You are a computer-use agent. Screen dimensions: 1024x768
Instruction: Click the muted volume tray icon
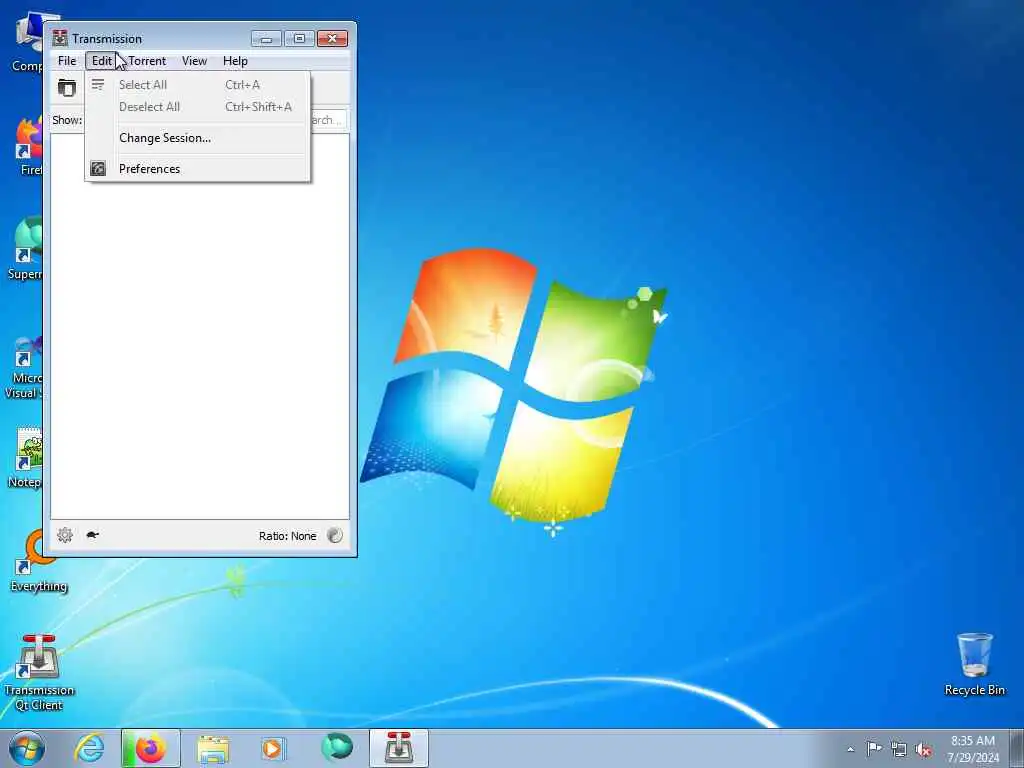tap(923, 749)
